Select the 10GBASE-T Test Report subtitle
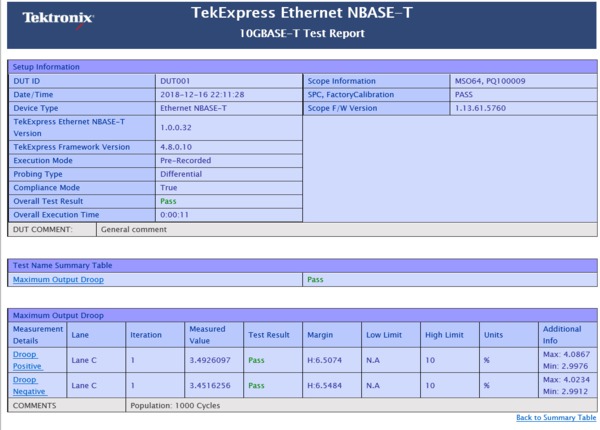600x430 pixels. [x=301, y=33]
